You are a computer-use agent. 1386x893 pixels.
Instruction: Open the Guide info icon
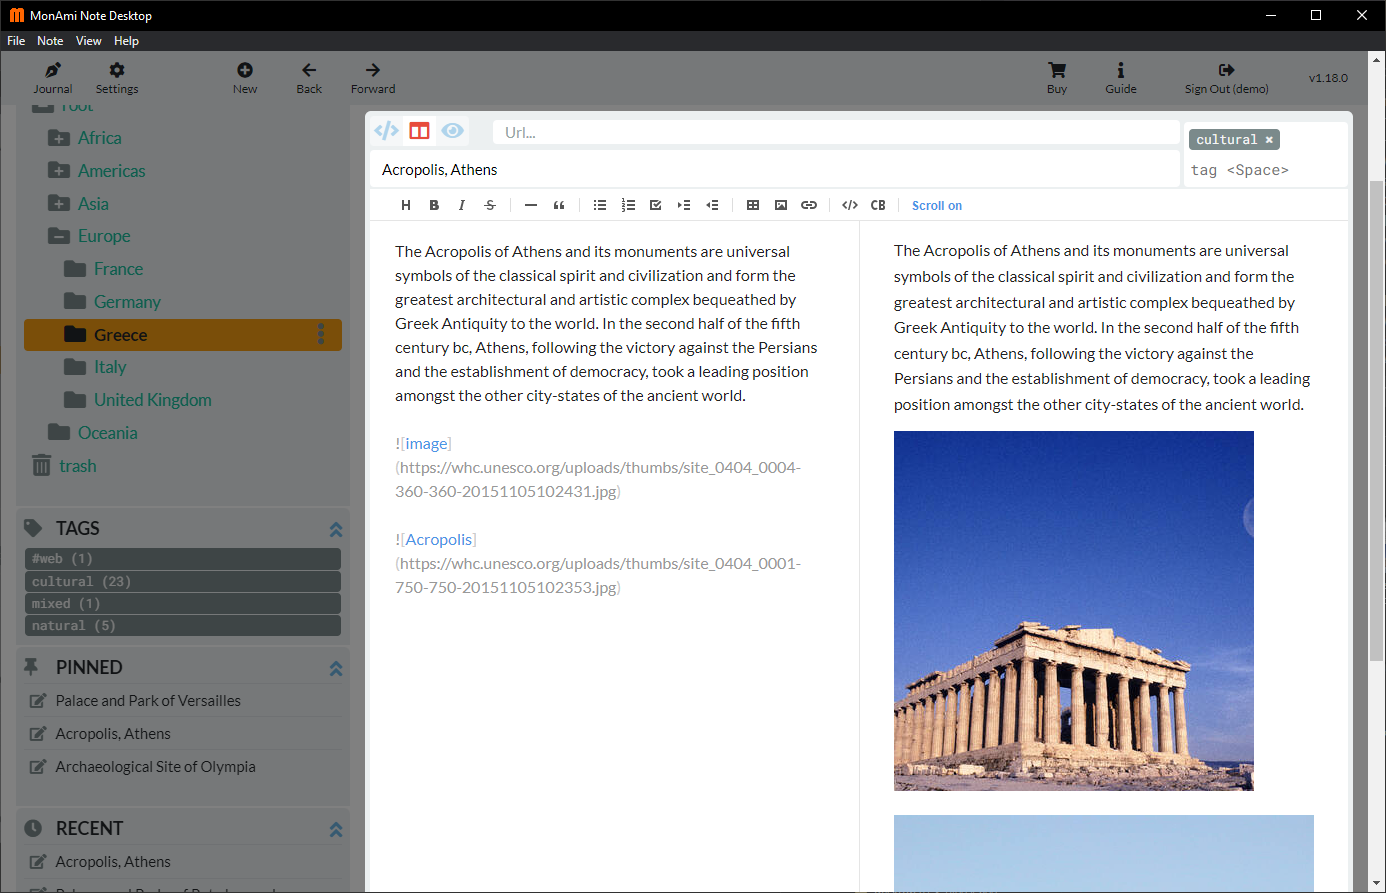[1121, 78]
